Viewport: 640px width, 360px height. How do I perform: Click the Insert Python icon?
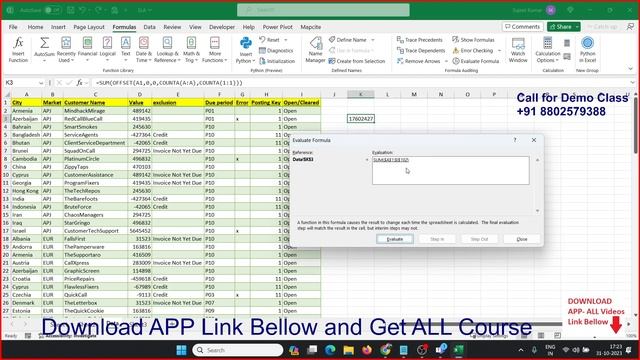point(246,44)
